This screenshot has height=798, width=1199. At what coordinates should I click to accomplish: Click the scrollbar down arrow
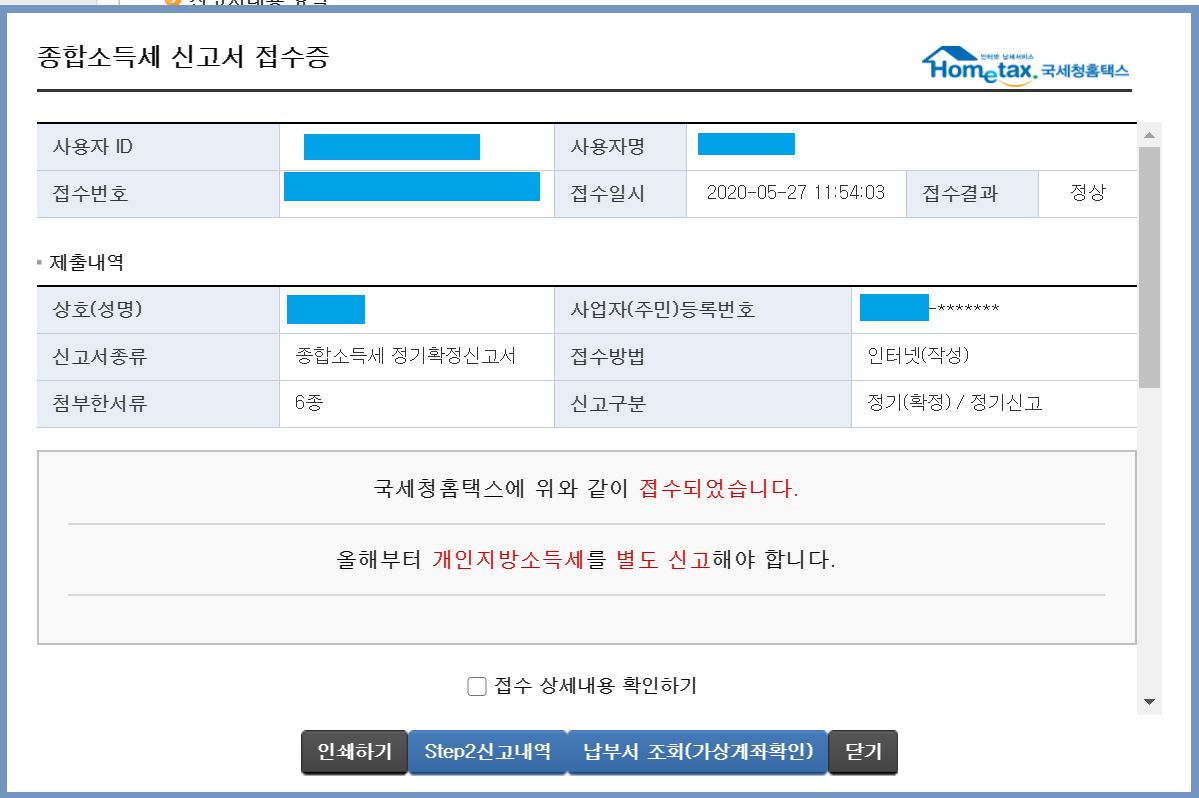1149,702
